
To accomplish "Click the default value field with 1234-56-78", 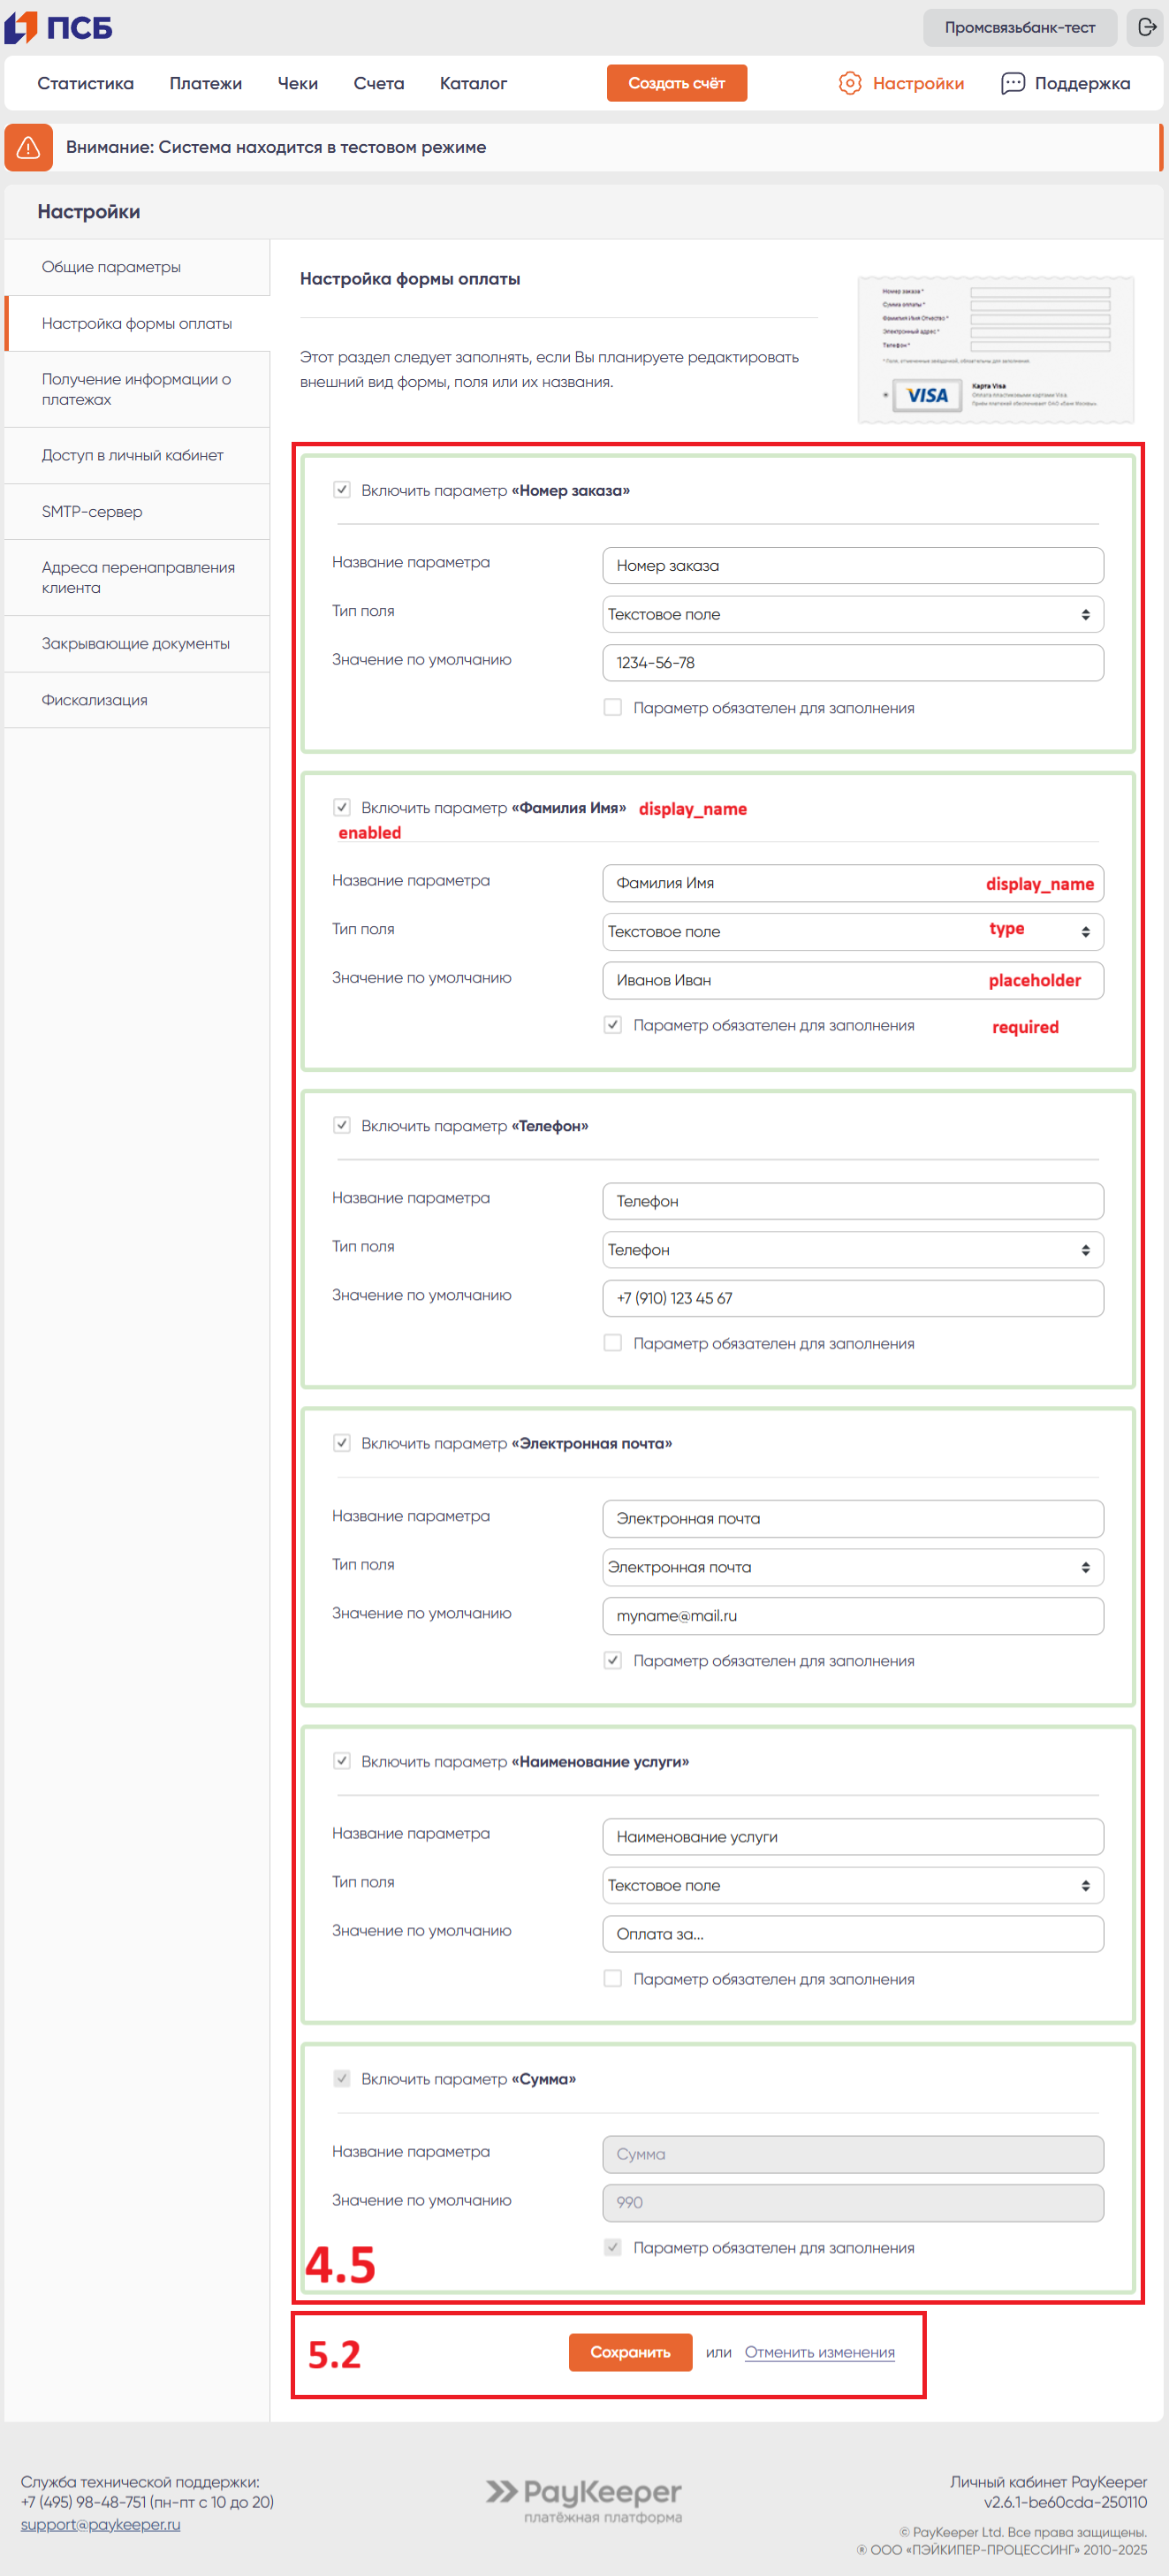I will tap(852, 662).
